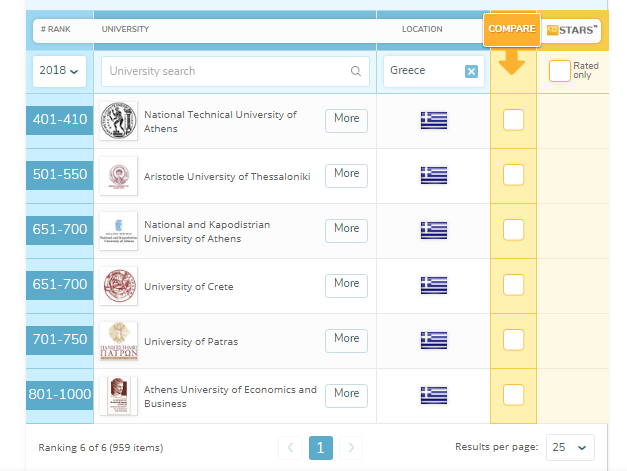Open Athens University of Economics and Business link
The image size is (627, 471).
tap(230, 397)
